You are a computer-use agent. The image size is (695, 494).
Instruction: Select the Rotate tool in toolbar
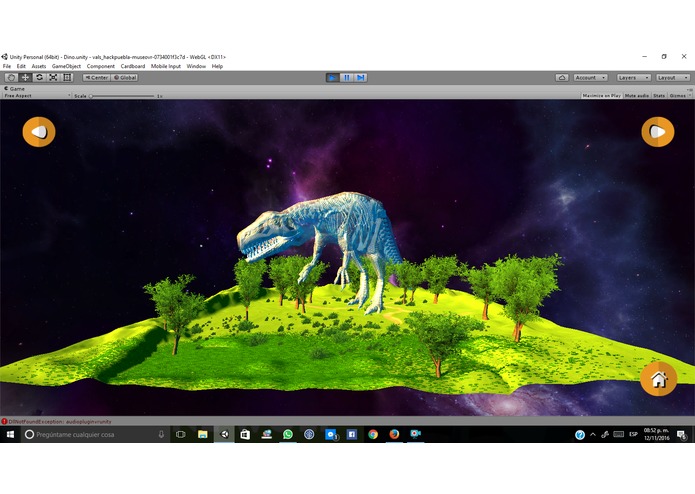point(39,78)
